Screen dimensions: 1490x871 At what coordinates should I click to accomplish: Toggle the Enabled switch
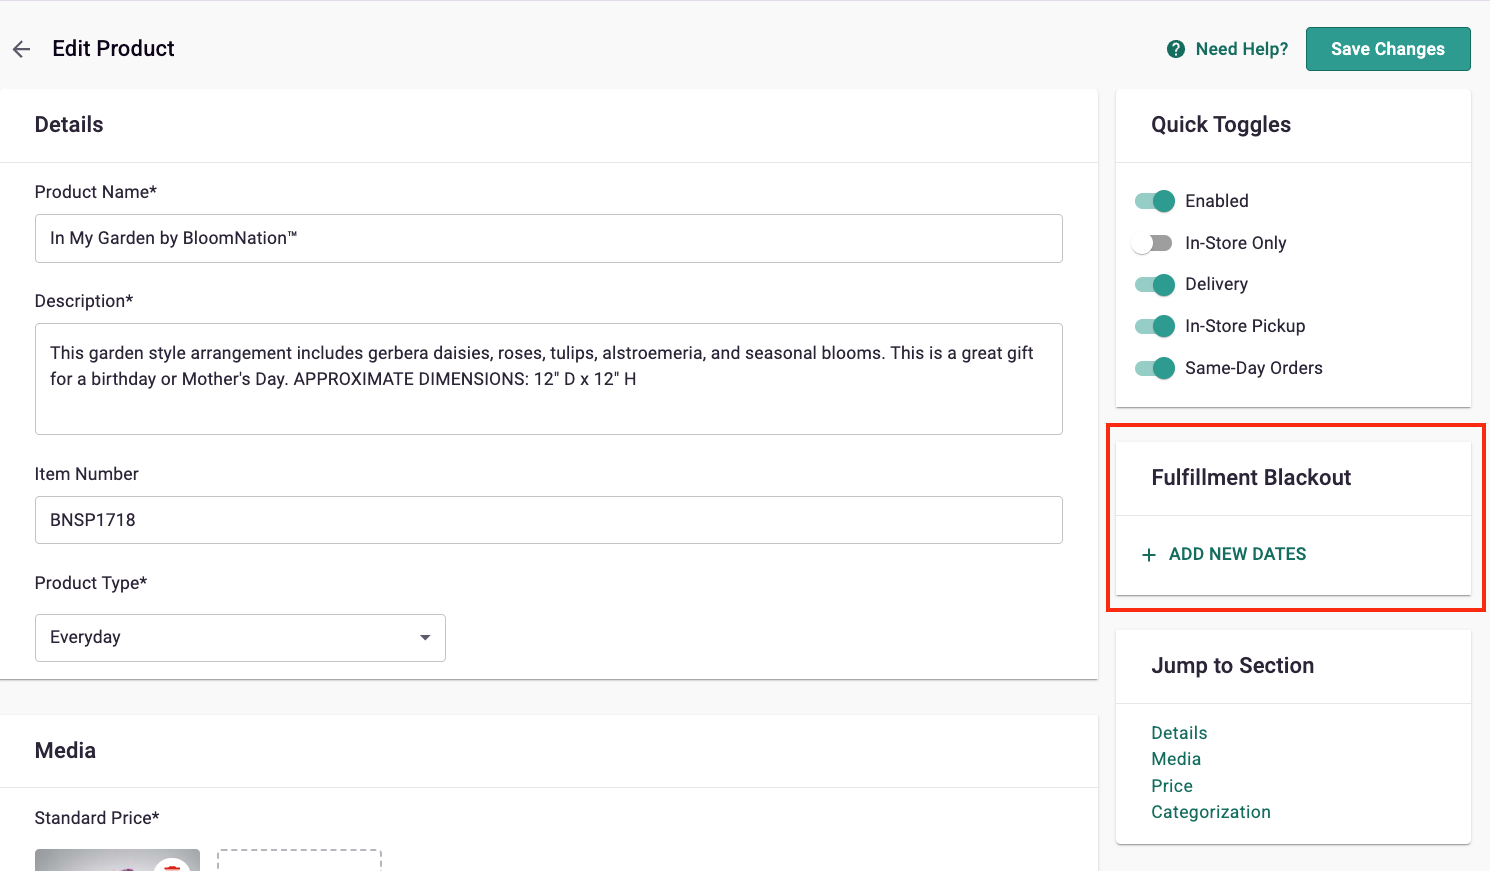[1154, 201]
